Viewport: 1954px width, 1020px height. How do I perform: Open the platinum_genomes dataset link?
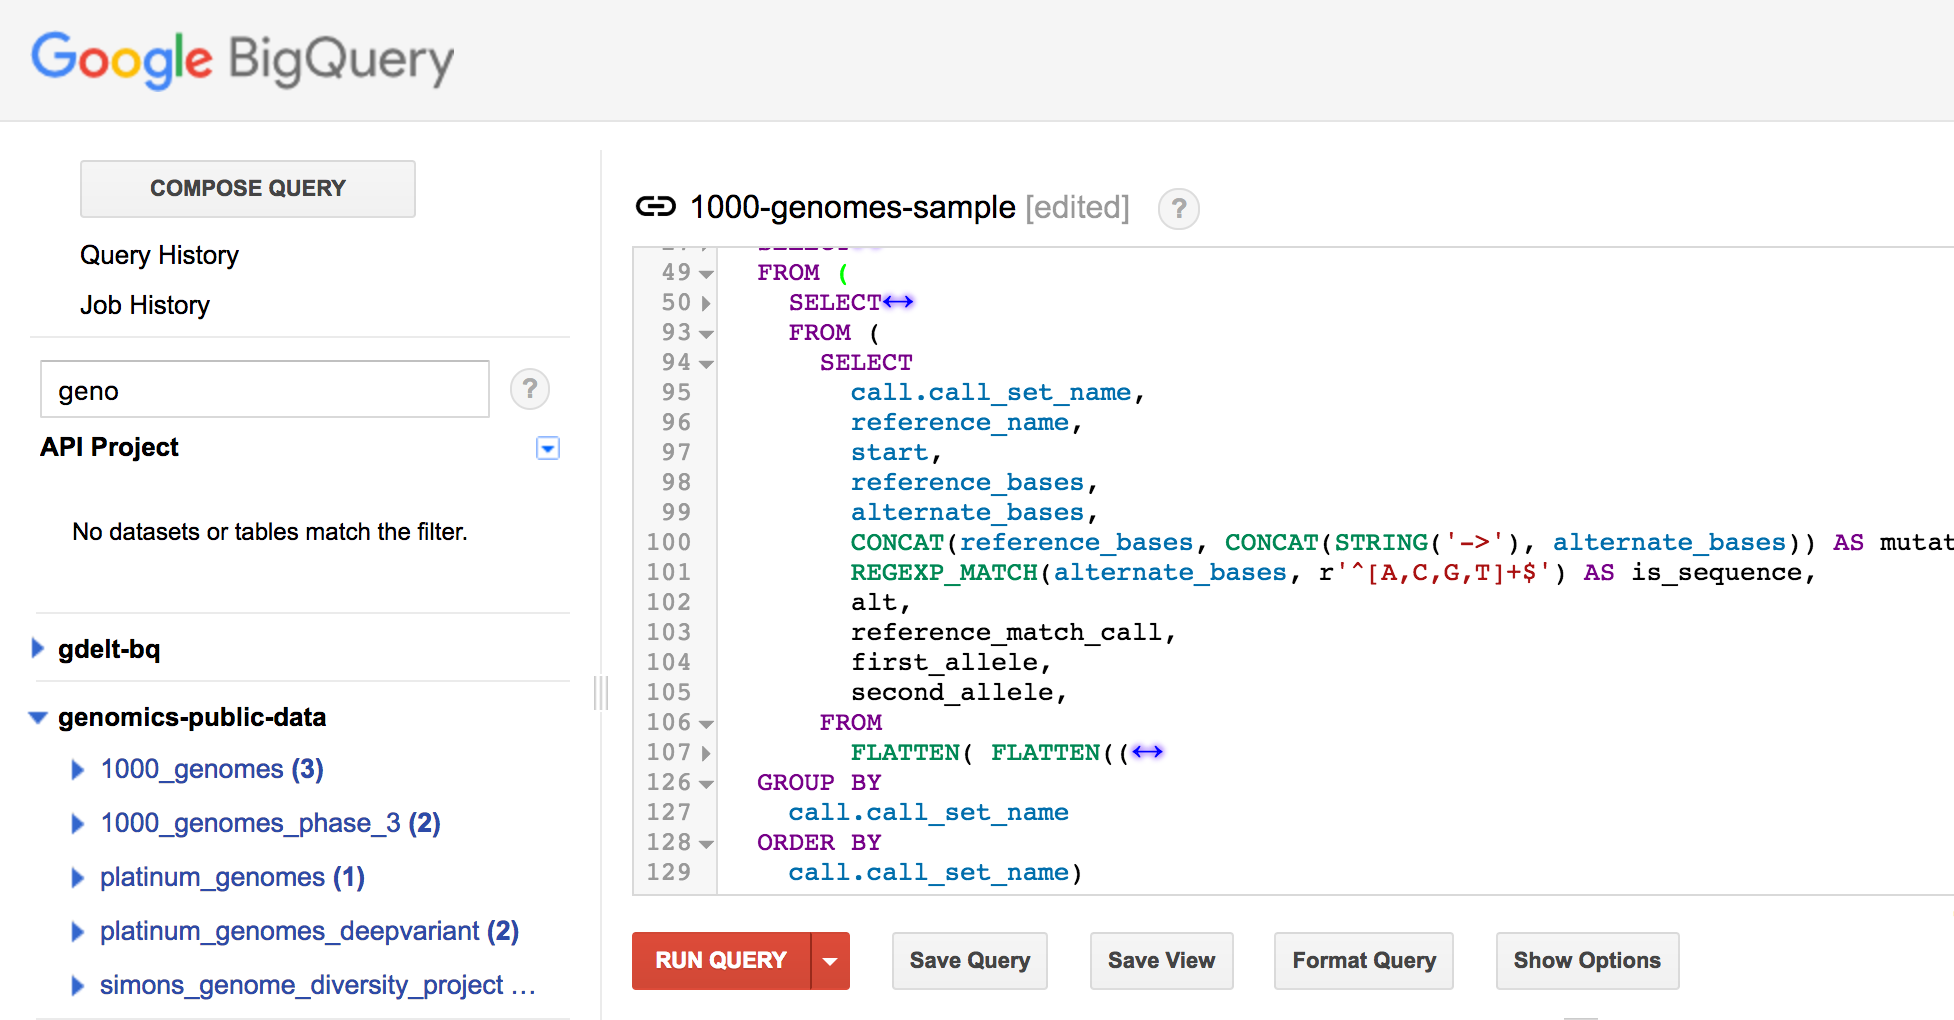pos(232,877)
